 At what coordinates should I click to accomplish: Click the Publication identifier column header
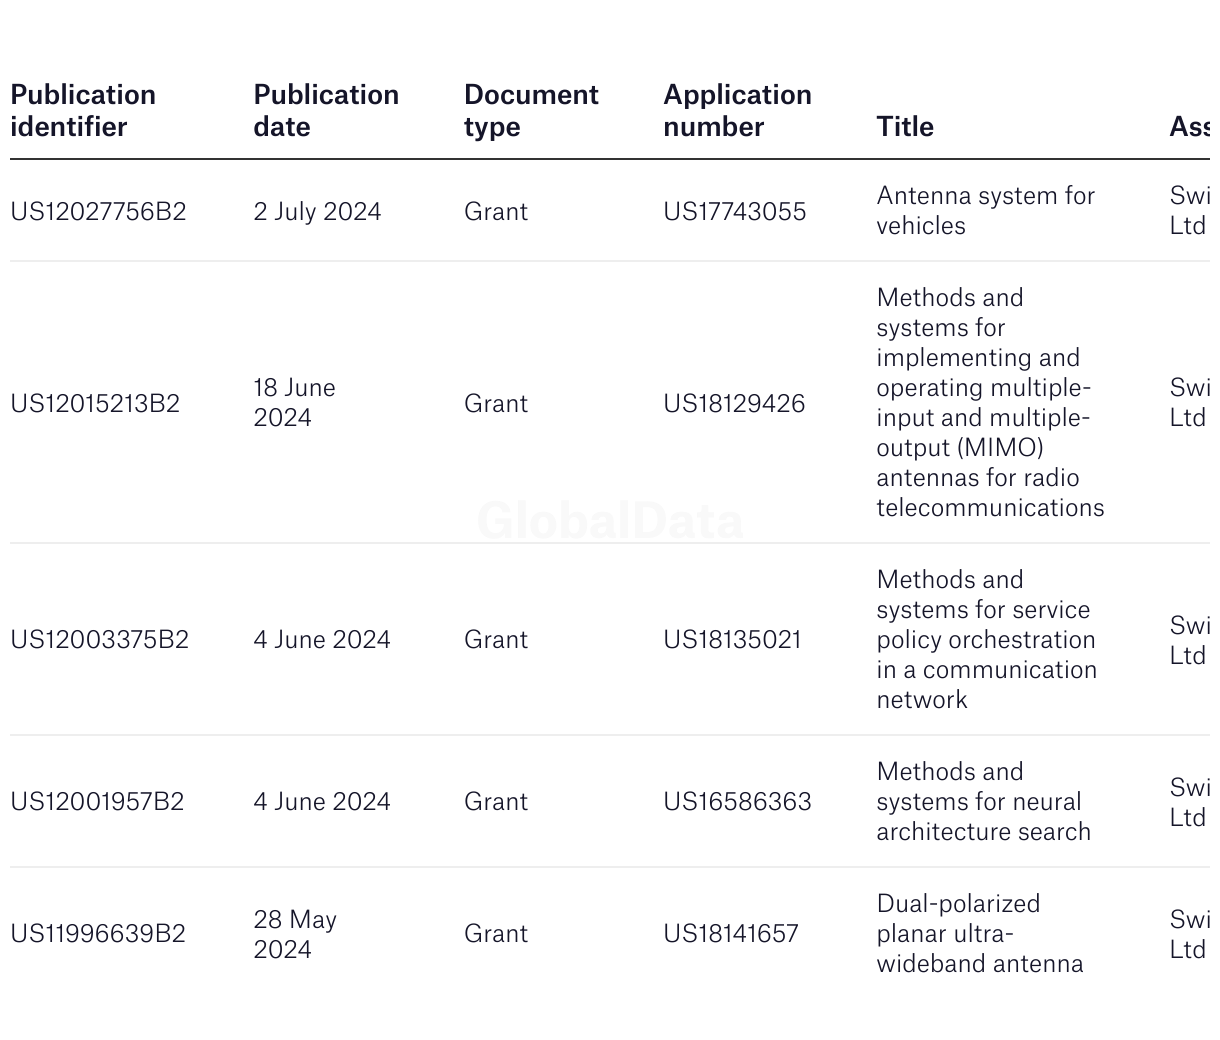pos(83,111)
